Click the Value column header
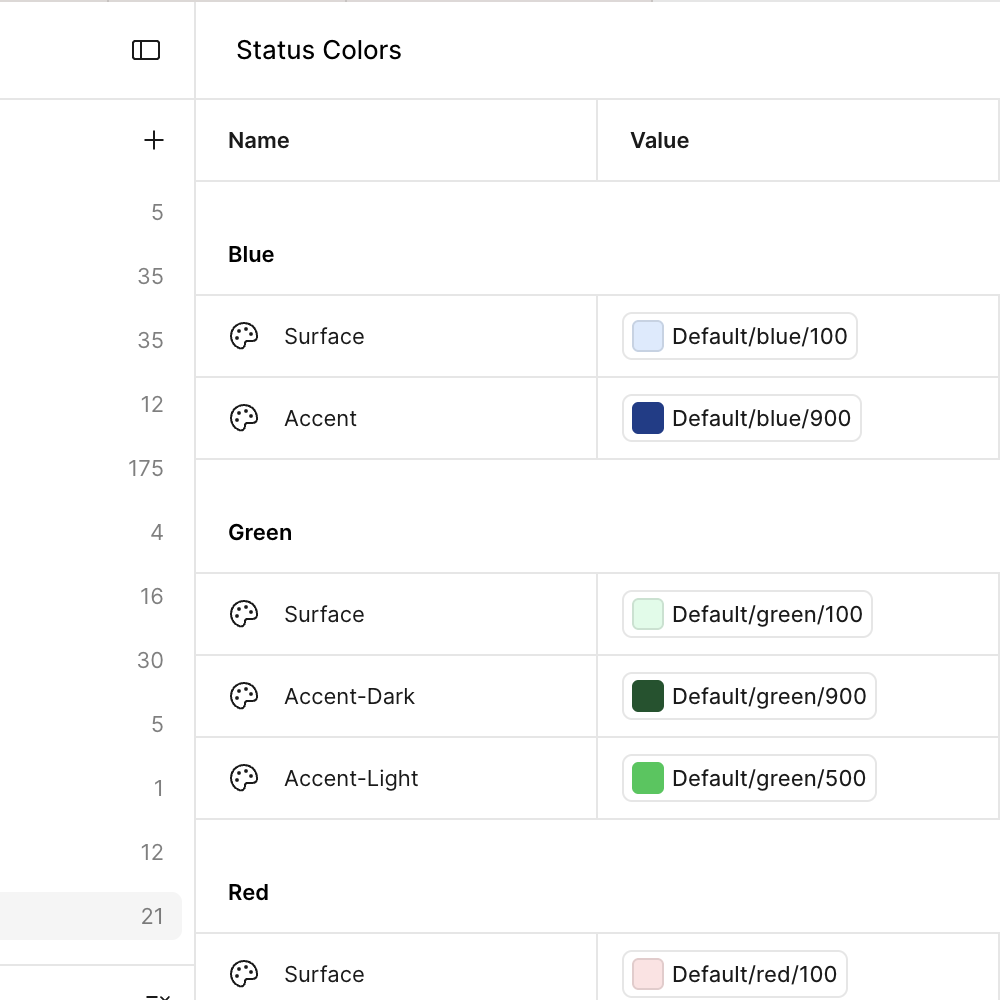The width and height of the screenshot is (1000, 1000). tap(659, 140)
